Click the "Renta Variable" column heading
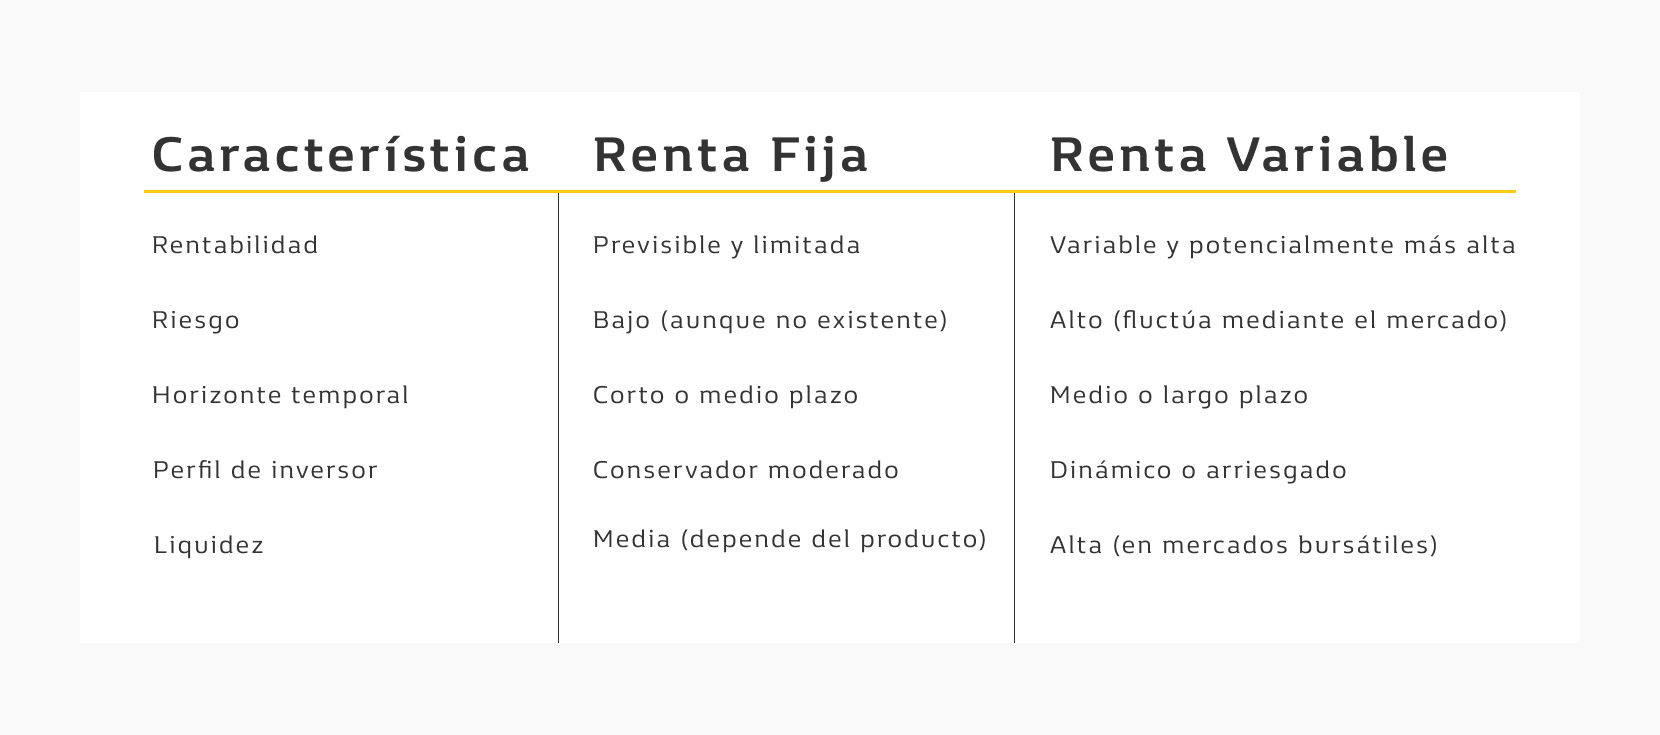 click(x=1249, y=155)
